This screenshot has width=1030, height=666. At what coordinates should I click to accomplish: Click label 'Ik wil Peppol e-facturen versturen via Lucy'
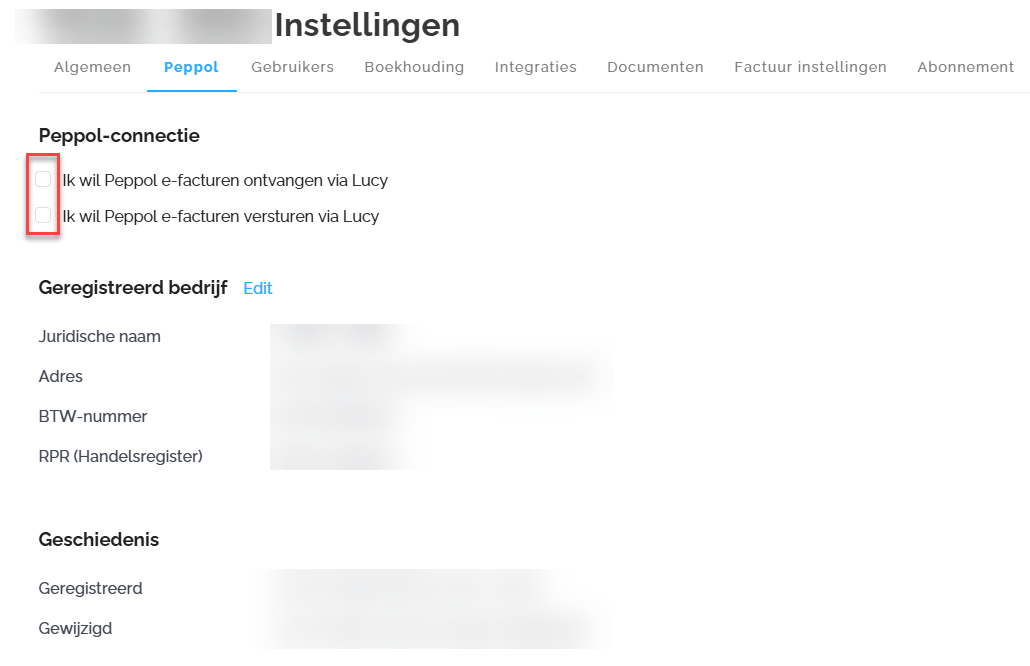(x=221, y=216)
